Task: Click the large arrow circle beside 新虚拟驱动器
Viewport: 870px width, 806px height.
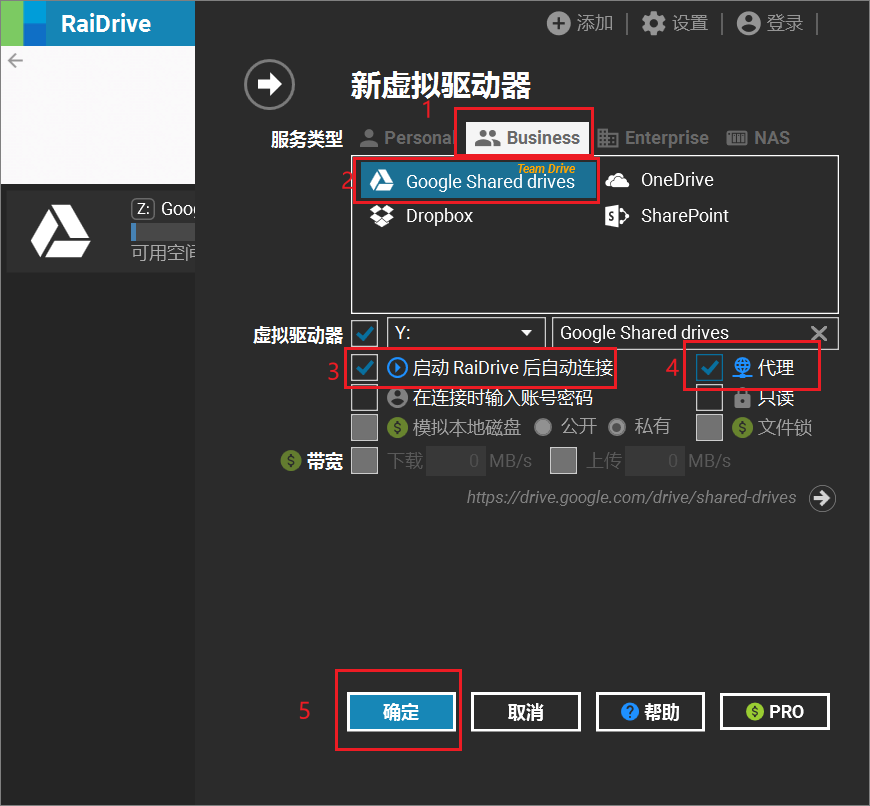Action: [269, 84]
